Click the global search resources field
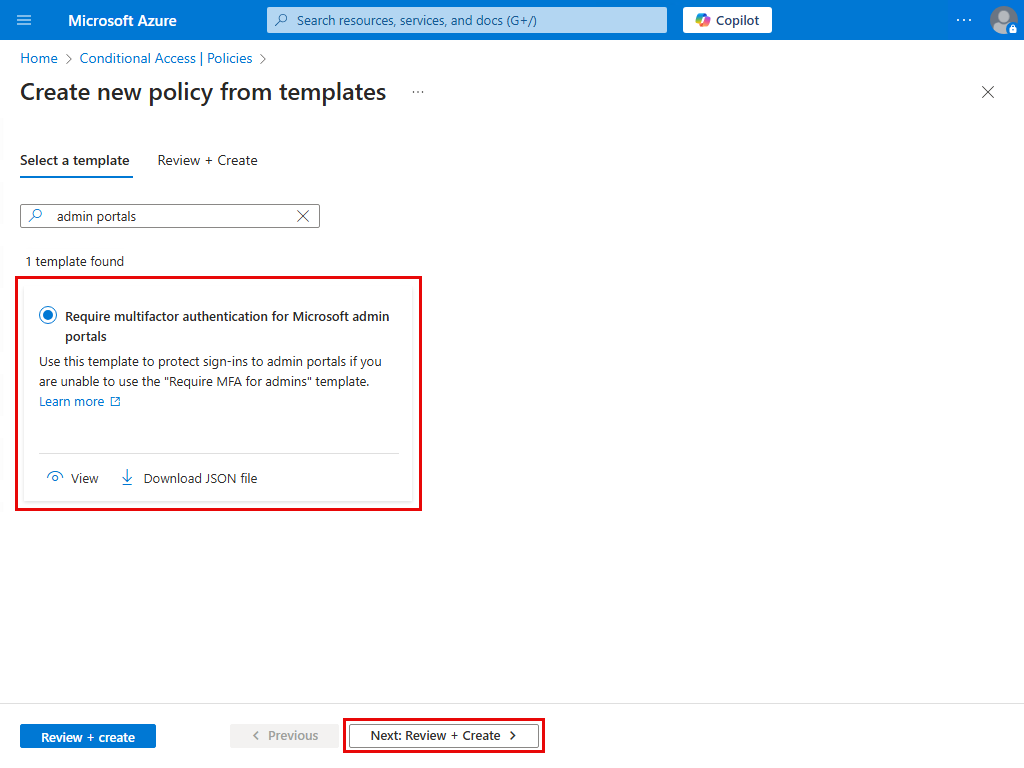1024x768 pixels. click(466, 20)
